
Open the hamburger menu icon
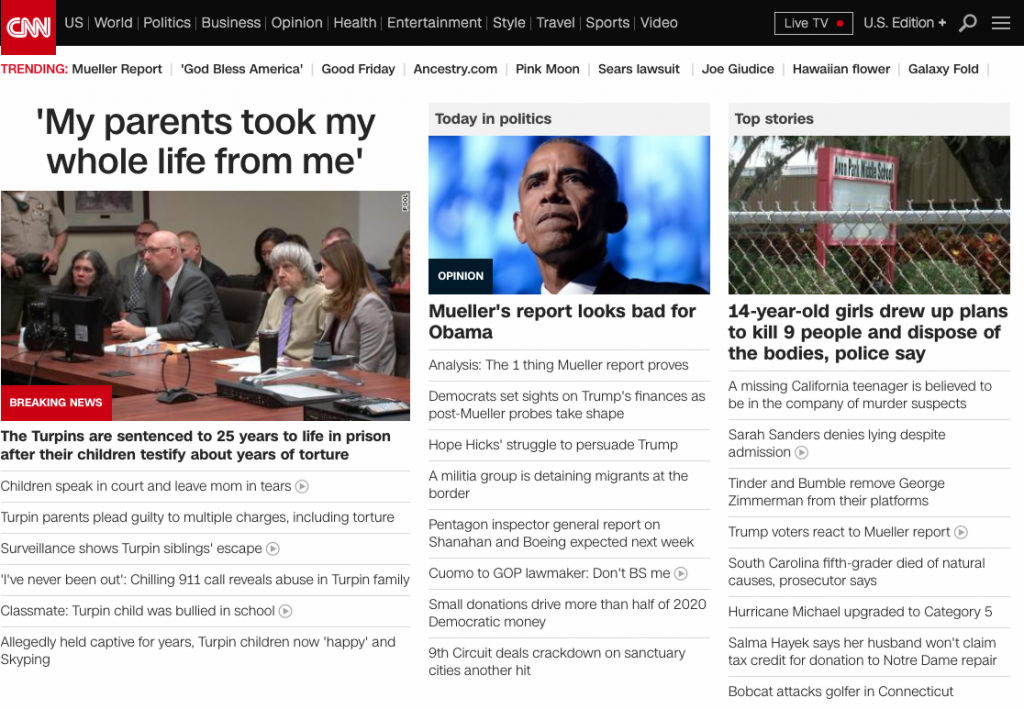(1000, 24)
